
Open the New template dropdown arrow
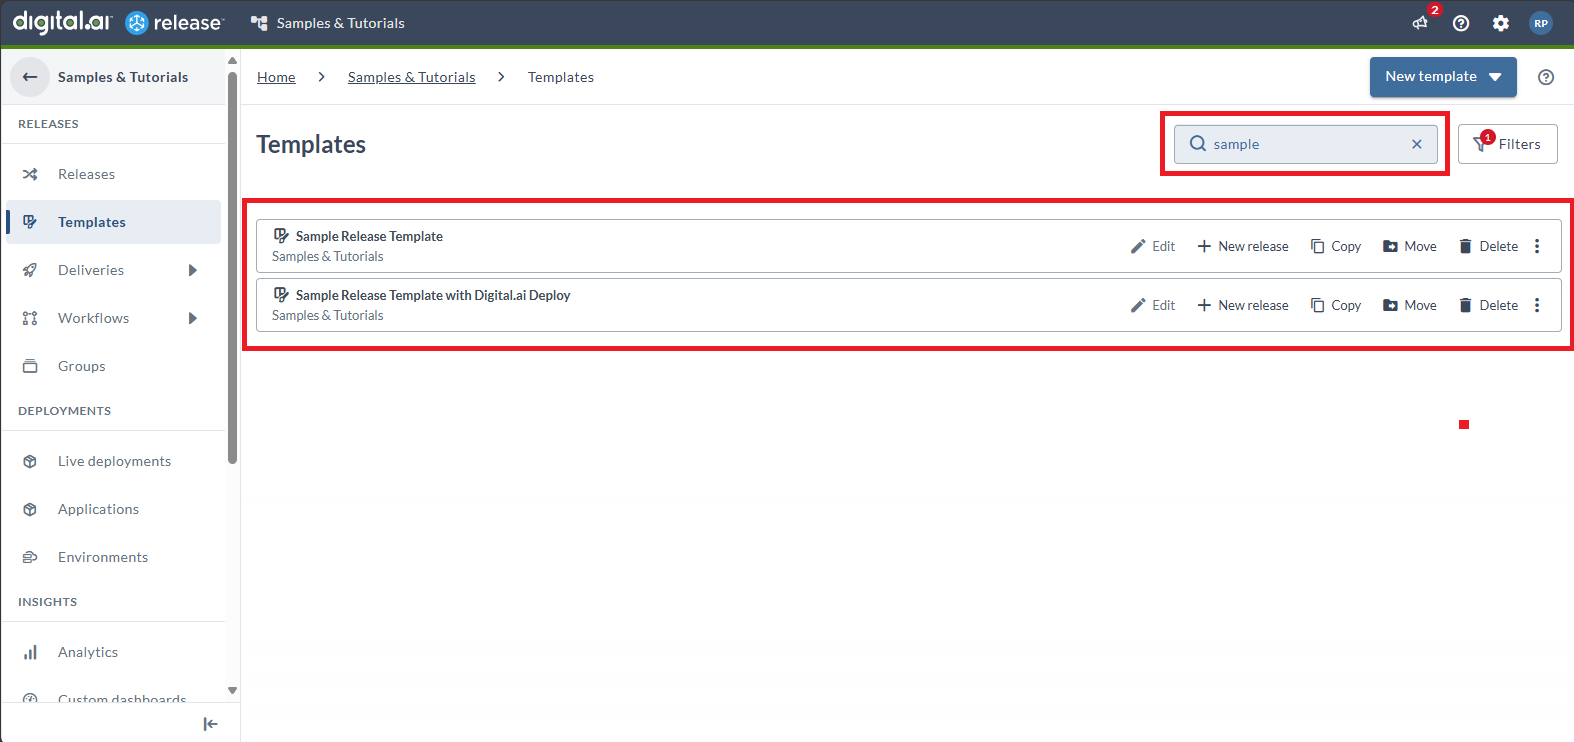pyautogui.click(x=1496, y=77)
